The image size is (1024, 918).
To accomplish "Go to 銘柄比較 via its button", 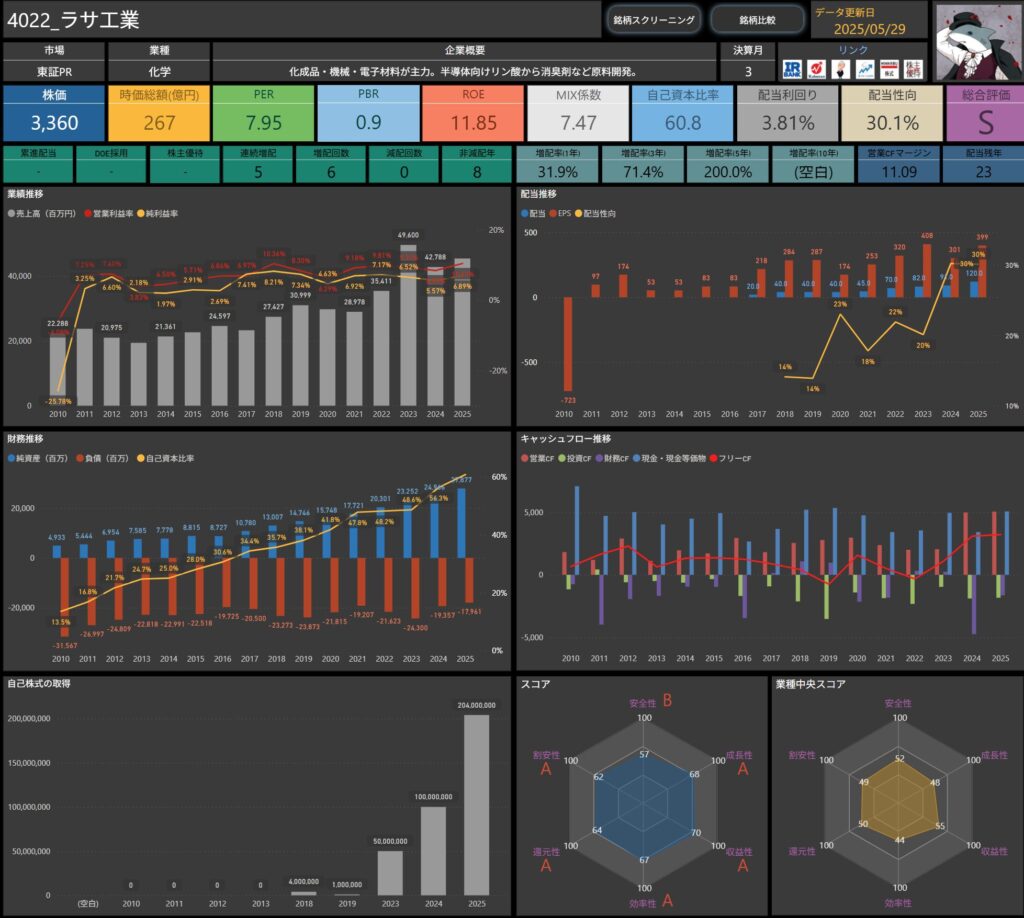I will 758,20.
